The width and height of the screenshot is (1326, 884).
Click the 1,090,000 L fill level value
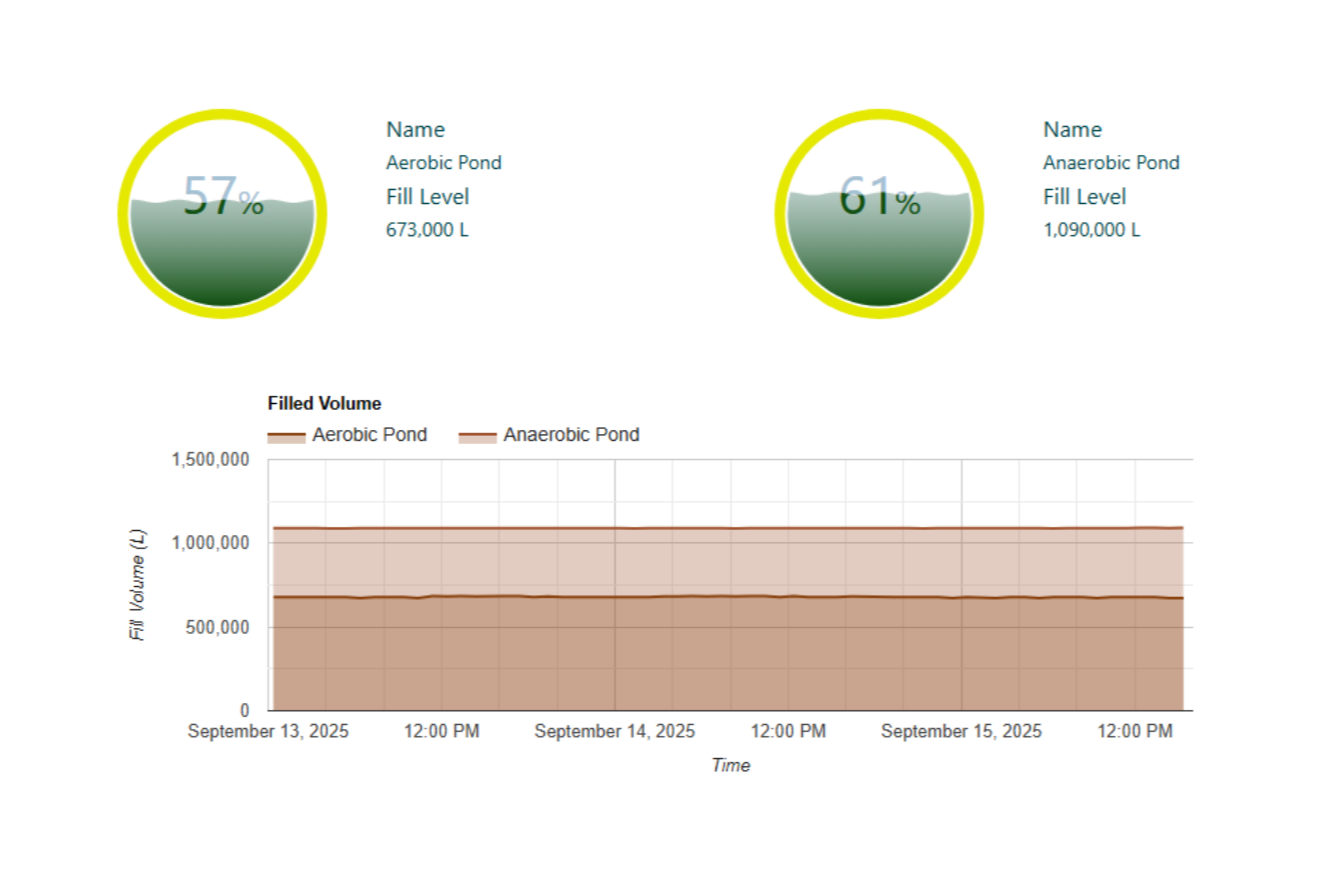click(1091, 230)
